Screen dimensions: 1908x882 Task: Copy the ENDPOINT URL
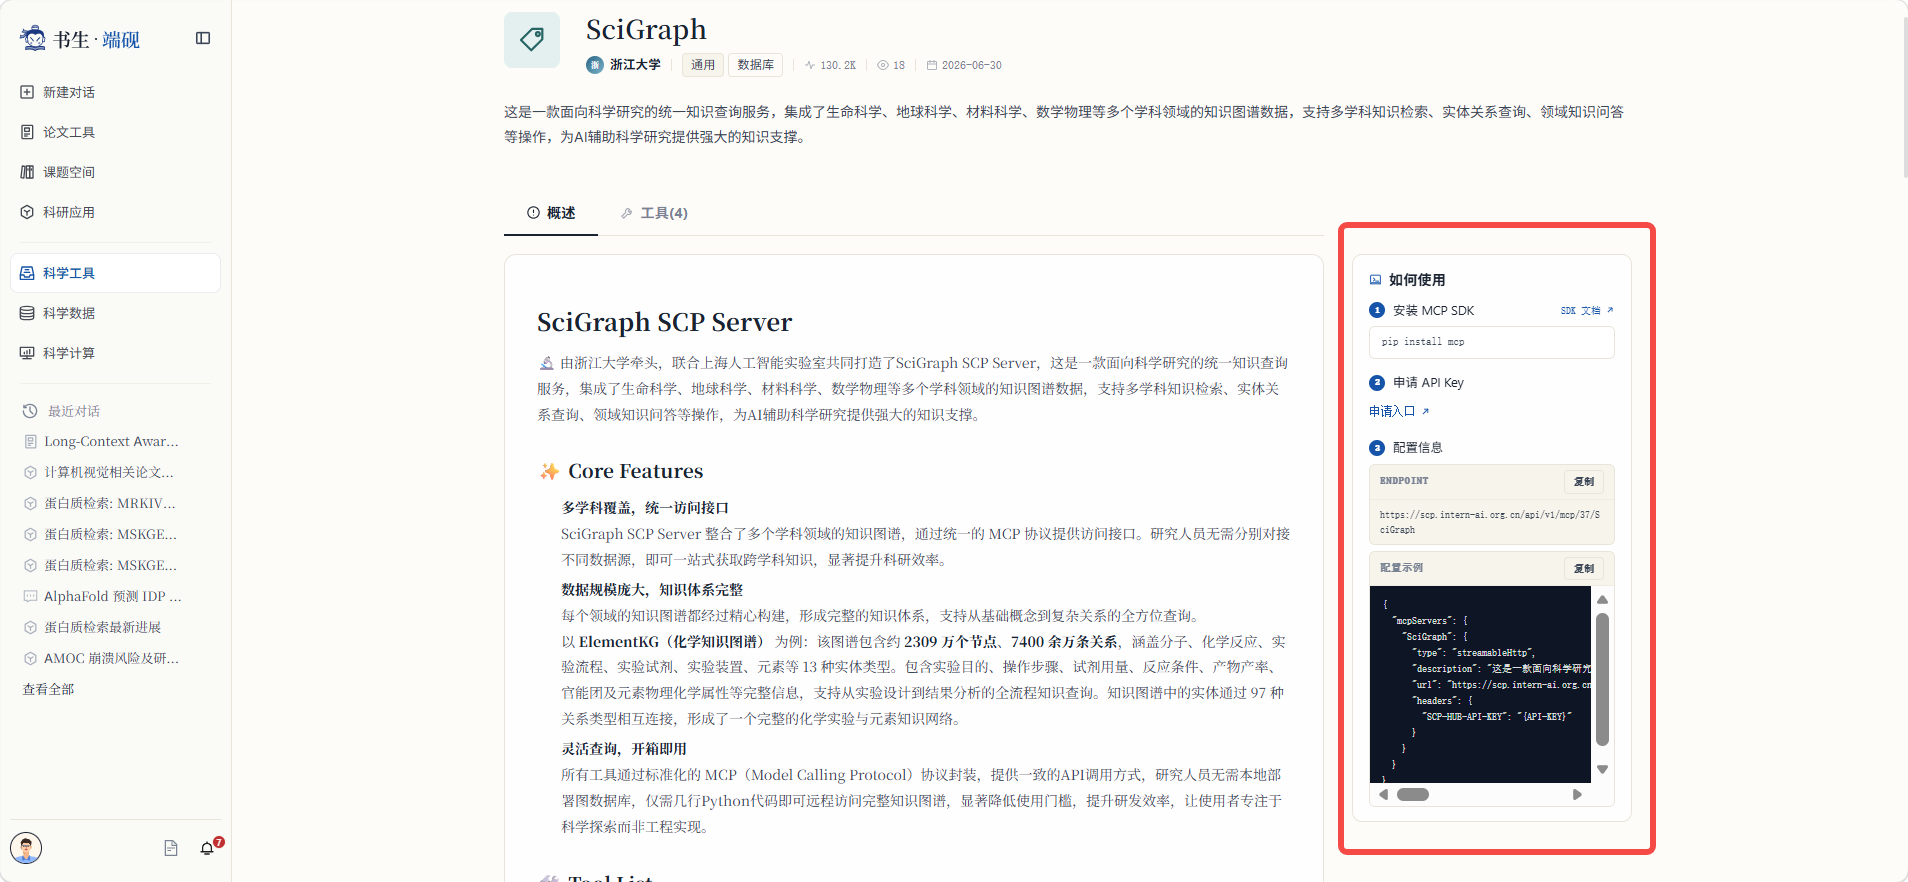[x=1584, y=482]
